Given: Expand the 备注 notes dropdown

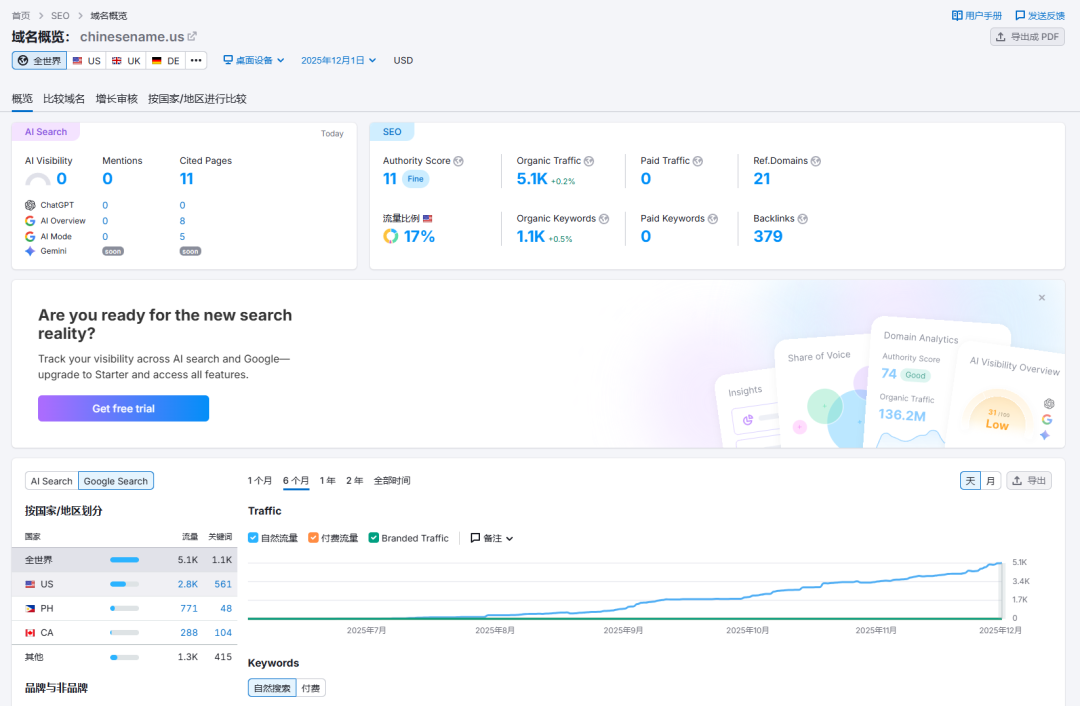Looking at the screenshot, I should point(492,538).
